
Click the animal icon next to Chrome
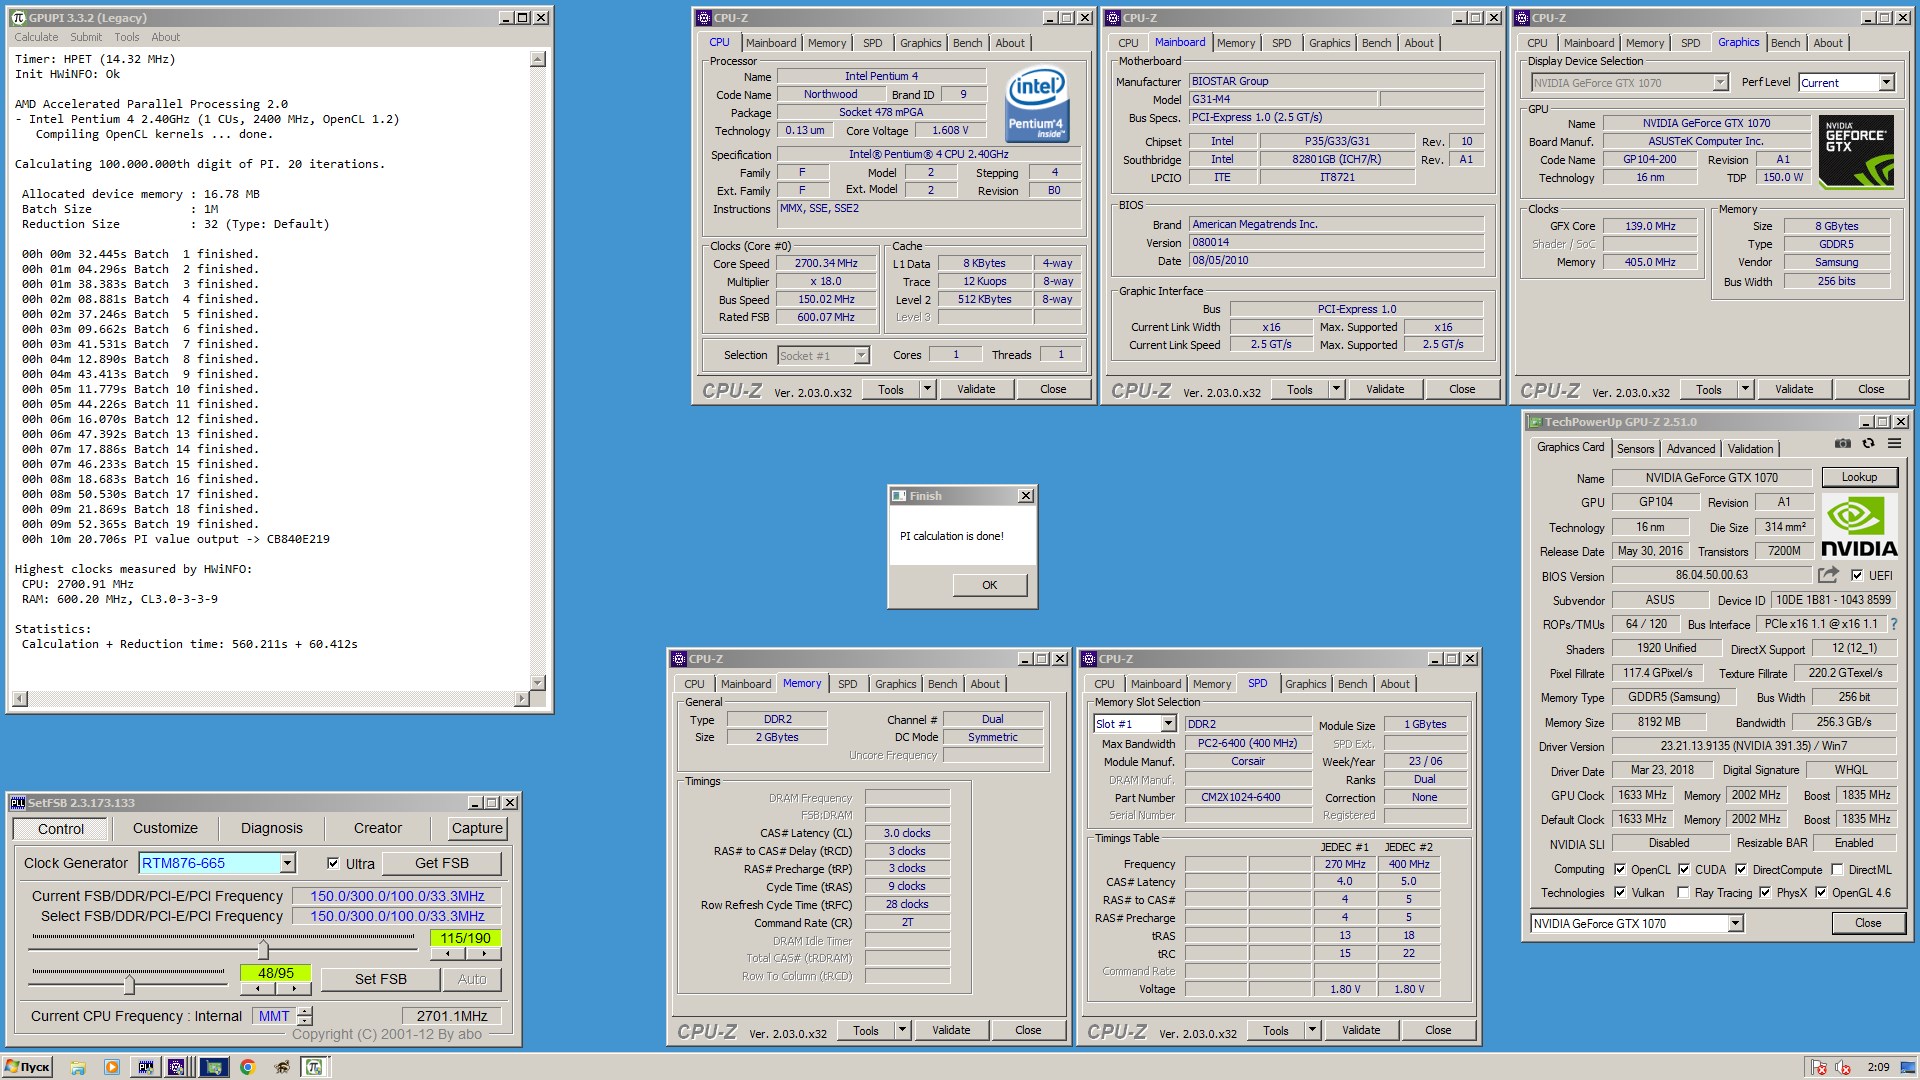[x=282, y=1067]
